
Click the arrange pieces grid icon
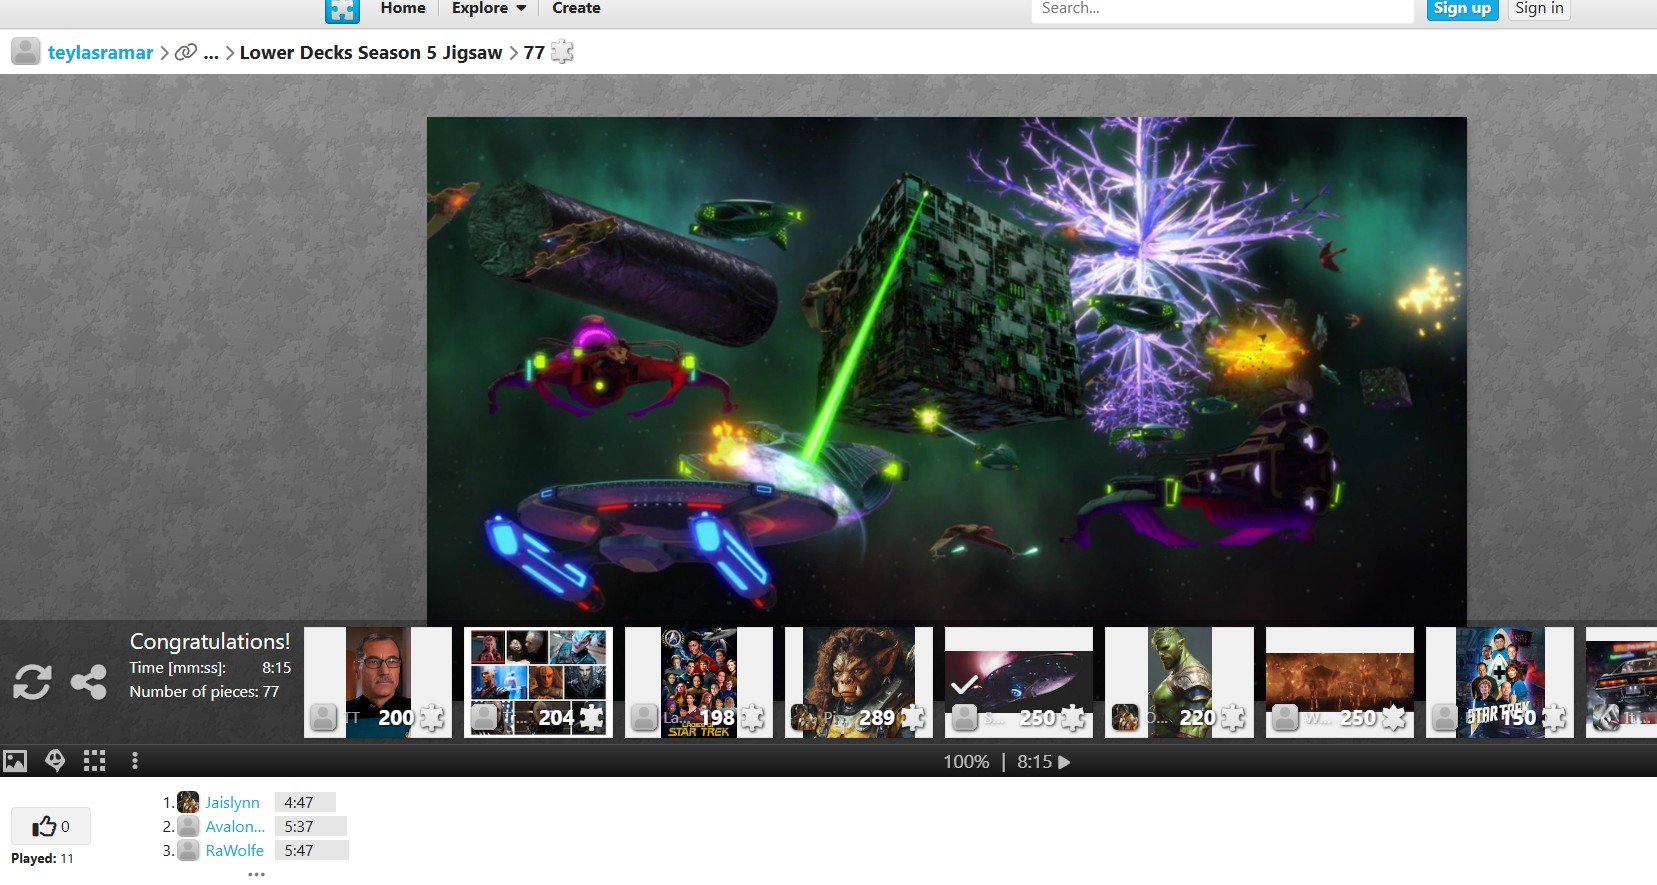[x=94, y=761]
